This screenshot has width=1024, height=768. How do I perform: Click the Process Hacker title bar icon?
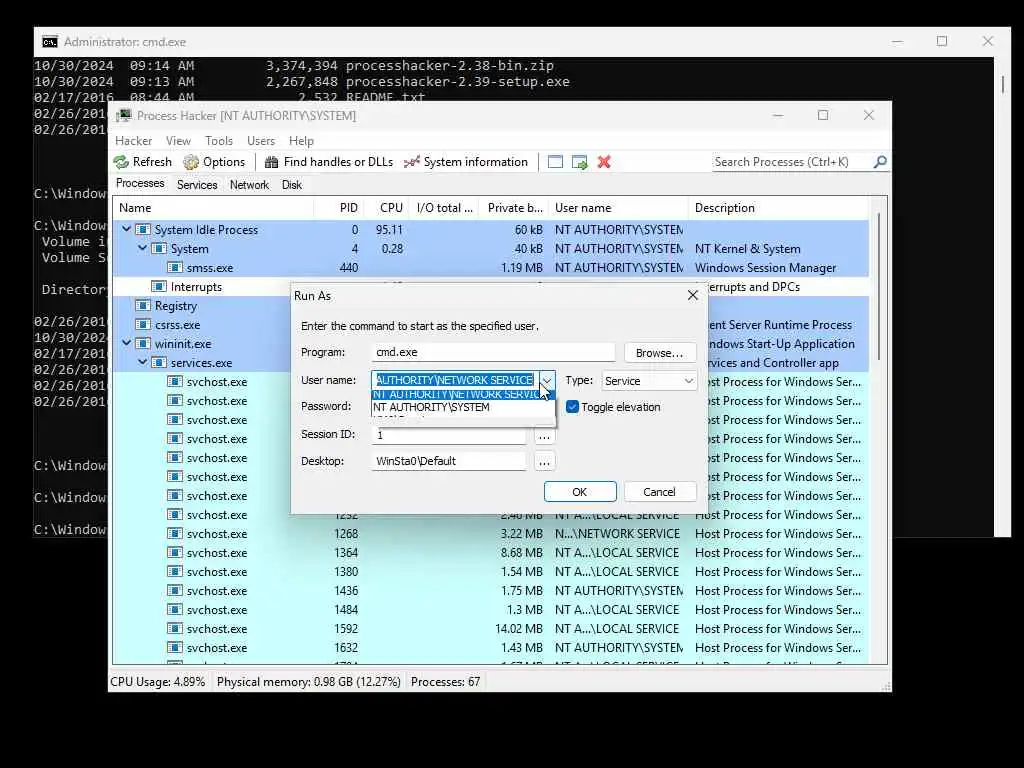[123, 116]
